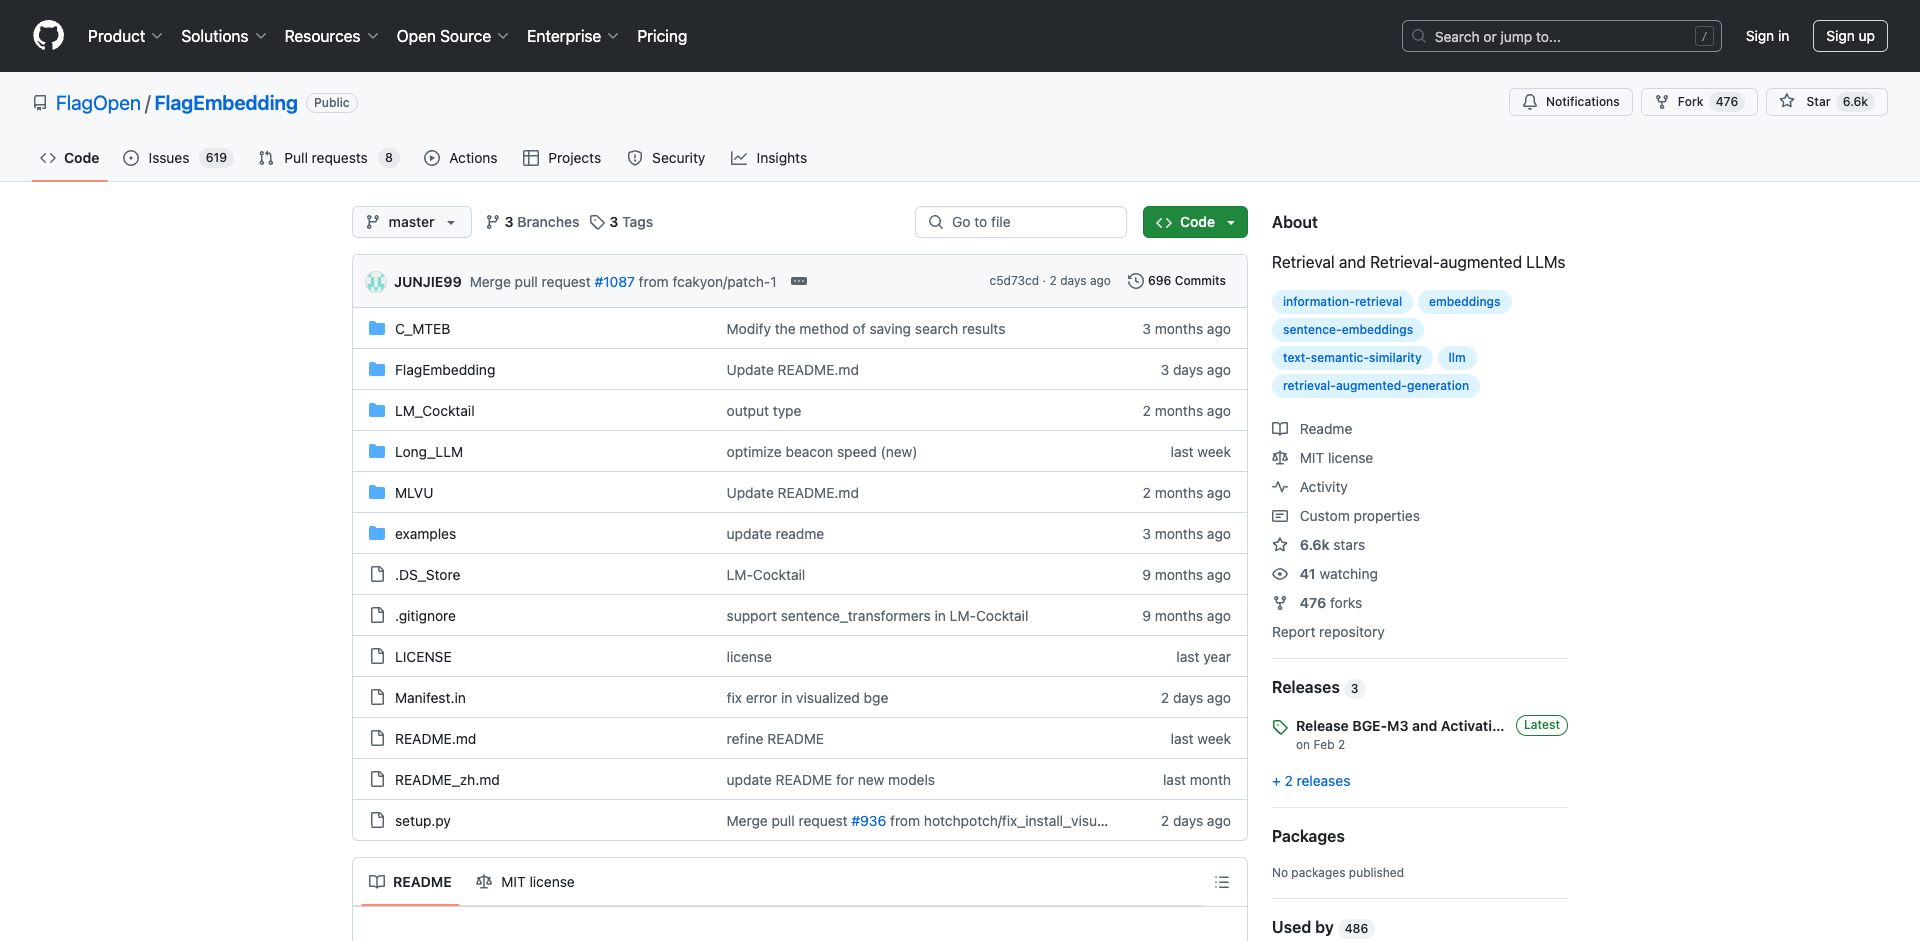This screenshot has width=1920, height=941.
Task: Open the Solutions dropdown menu
Action: point(223,36)
